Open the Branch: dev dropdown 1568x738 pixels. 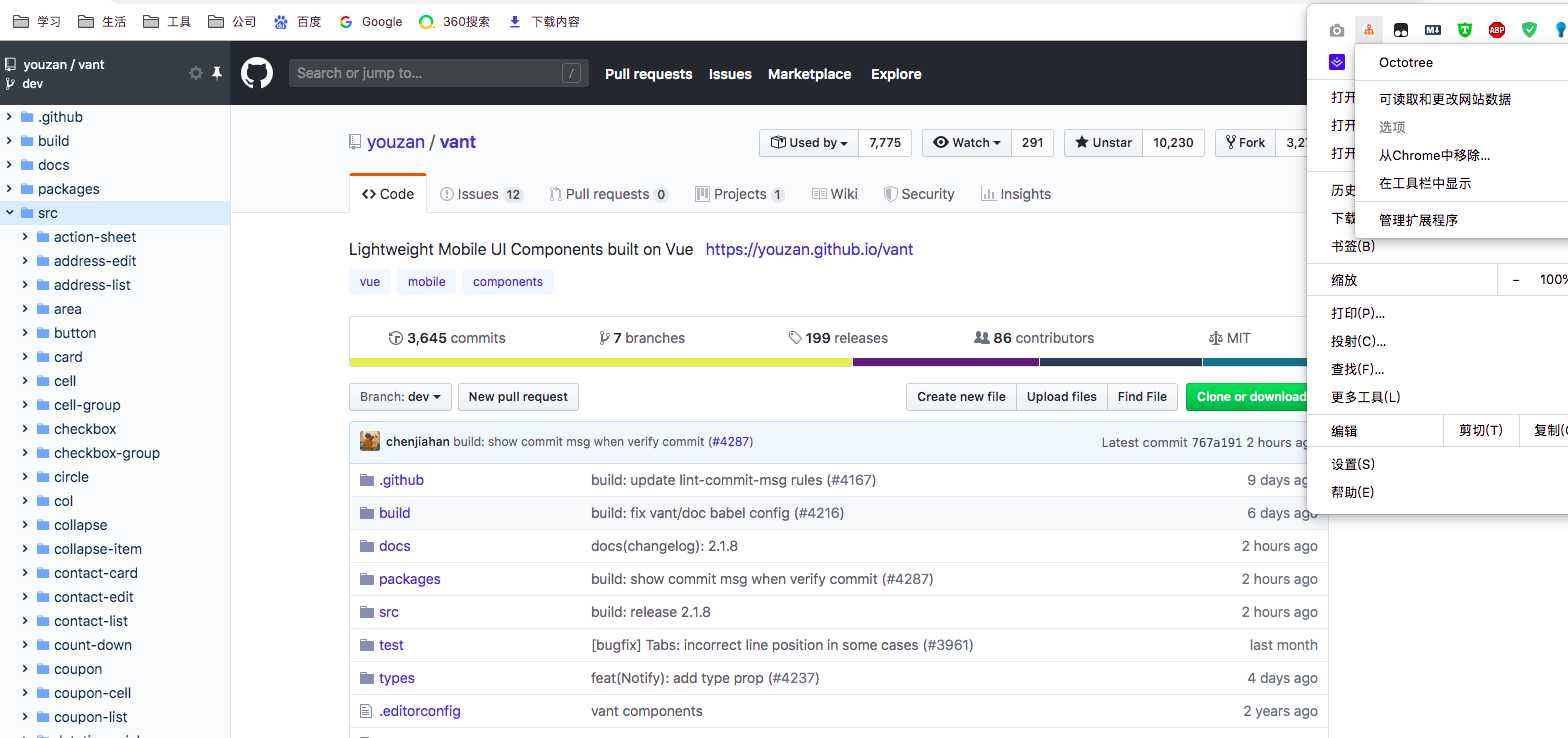click(x=400, y=397)
